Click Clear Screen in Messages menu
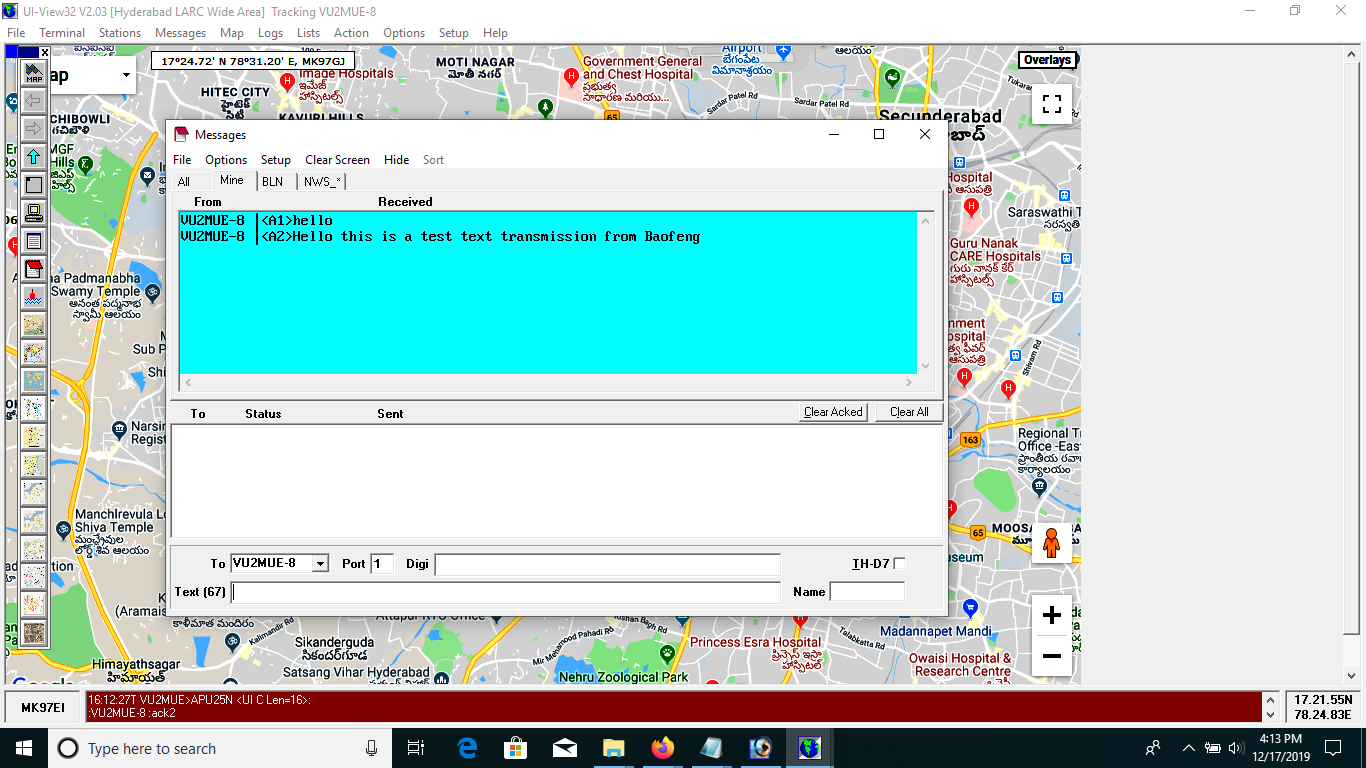 pos(337,160)
